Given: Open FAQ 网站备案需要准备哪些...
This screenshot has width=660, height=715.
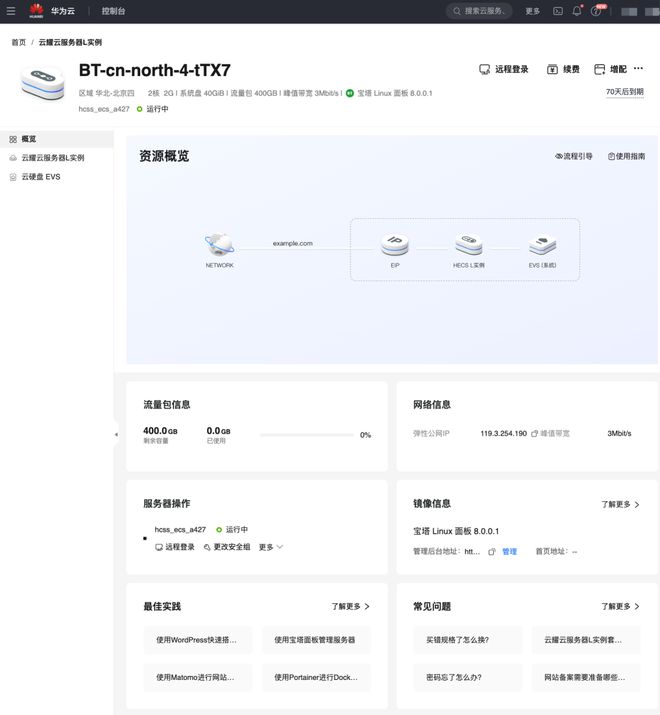Looking at the screenshot, I should tap(586, 678).
